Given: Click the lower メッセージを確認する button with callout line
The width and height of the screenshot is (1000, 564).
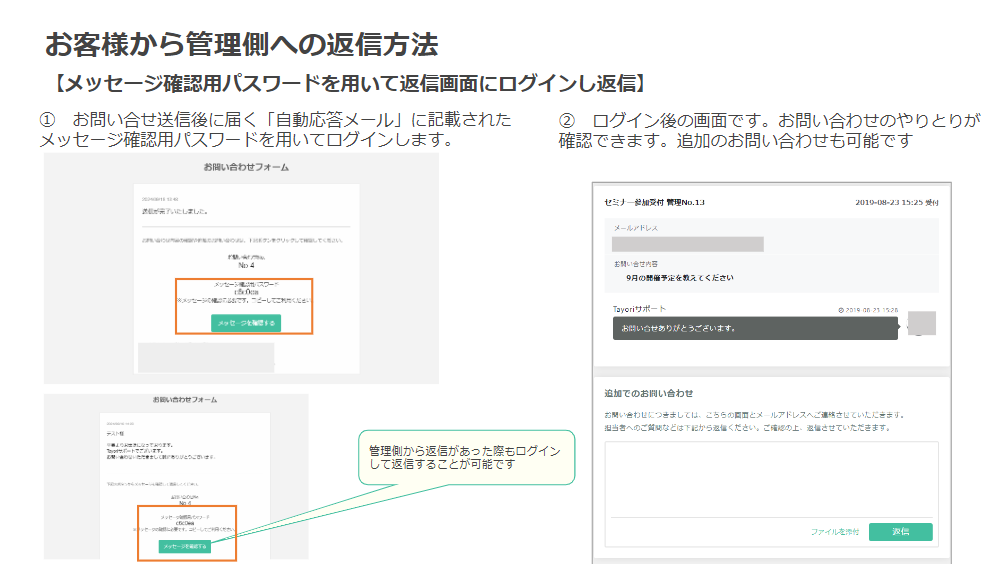Looking at the screenshot, I should pyautogui.click(x=185, y=547).
